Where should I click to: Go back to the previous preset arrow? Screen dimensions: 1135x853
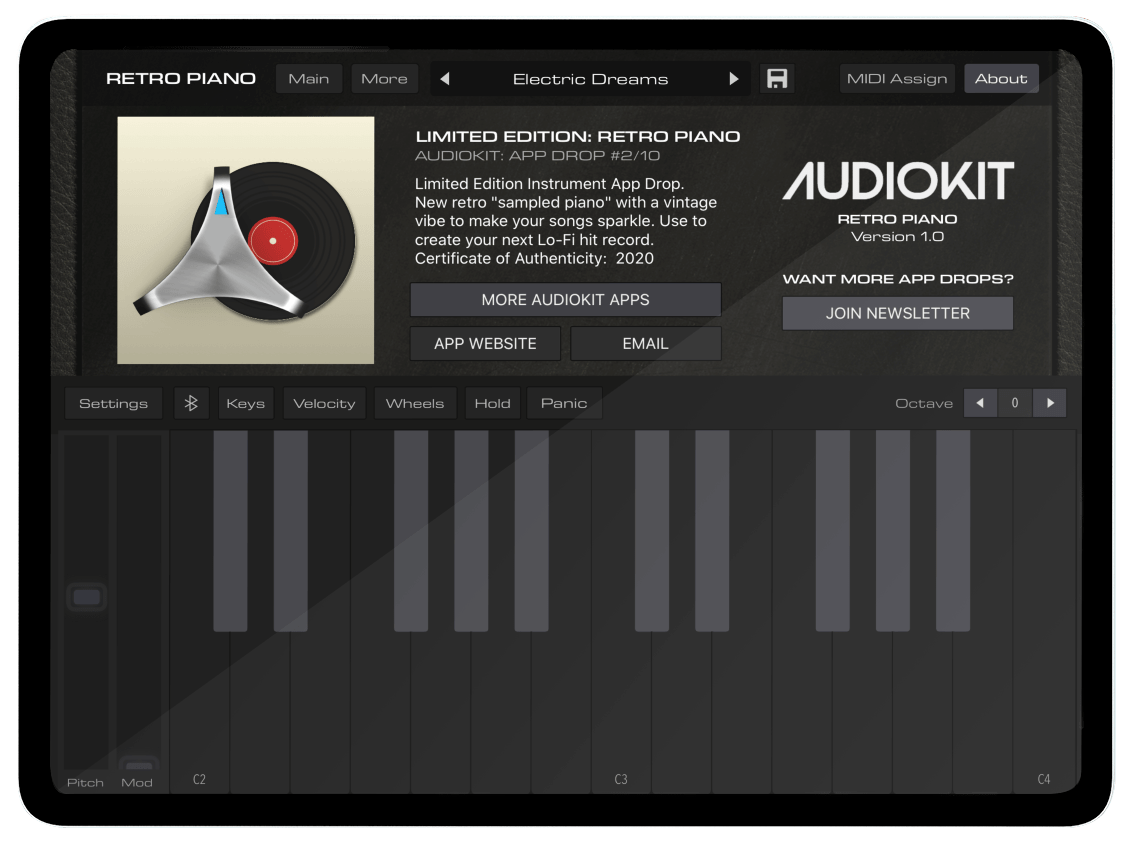coord(443,78)
